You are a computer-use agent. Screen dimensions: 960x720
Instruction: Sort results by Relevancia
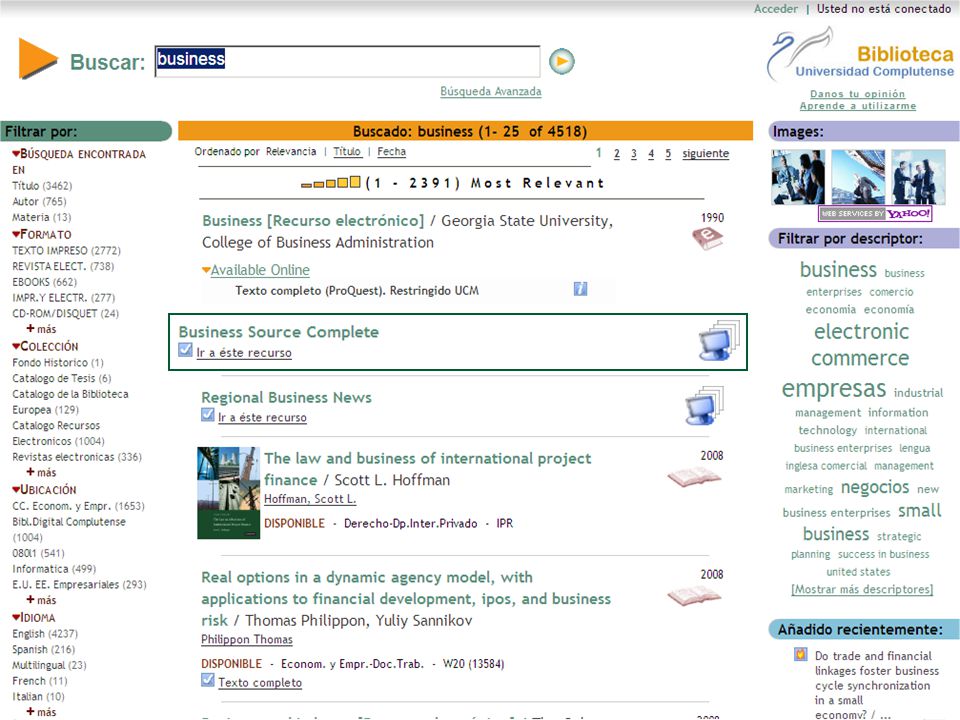291,151
